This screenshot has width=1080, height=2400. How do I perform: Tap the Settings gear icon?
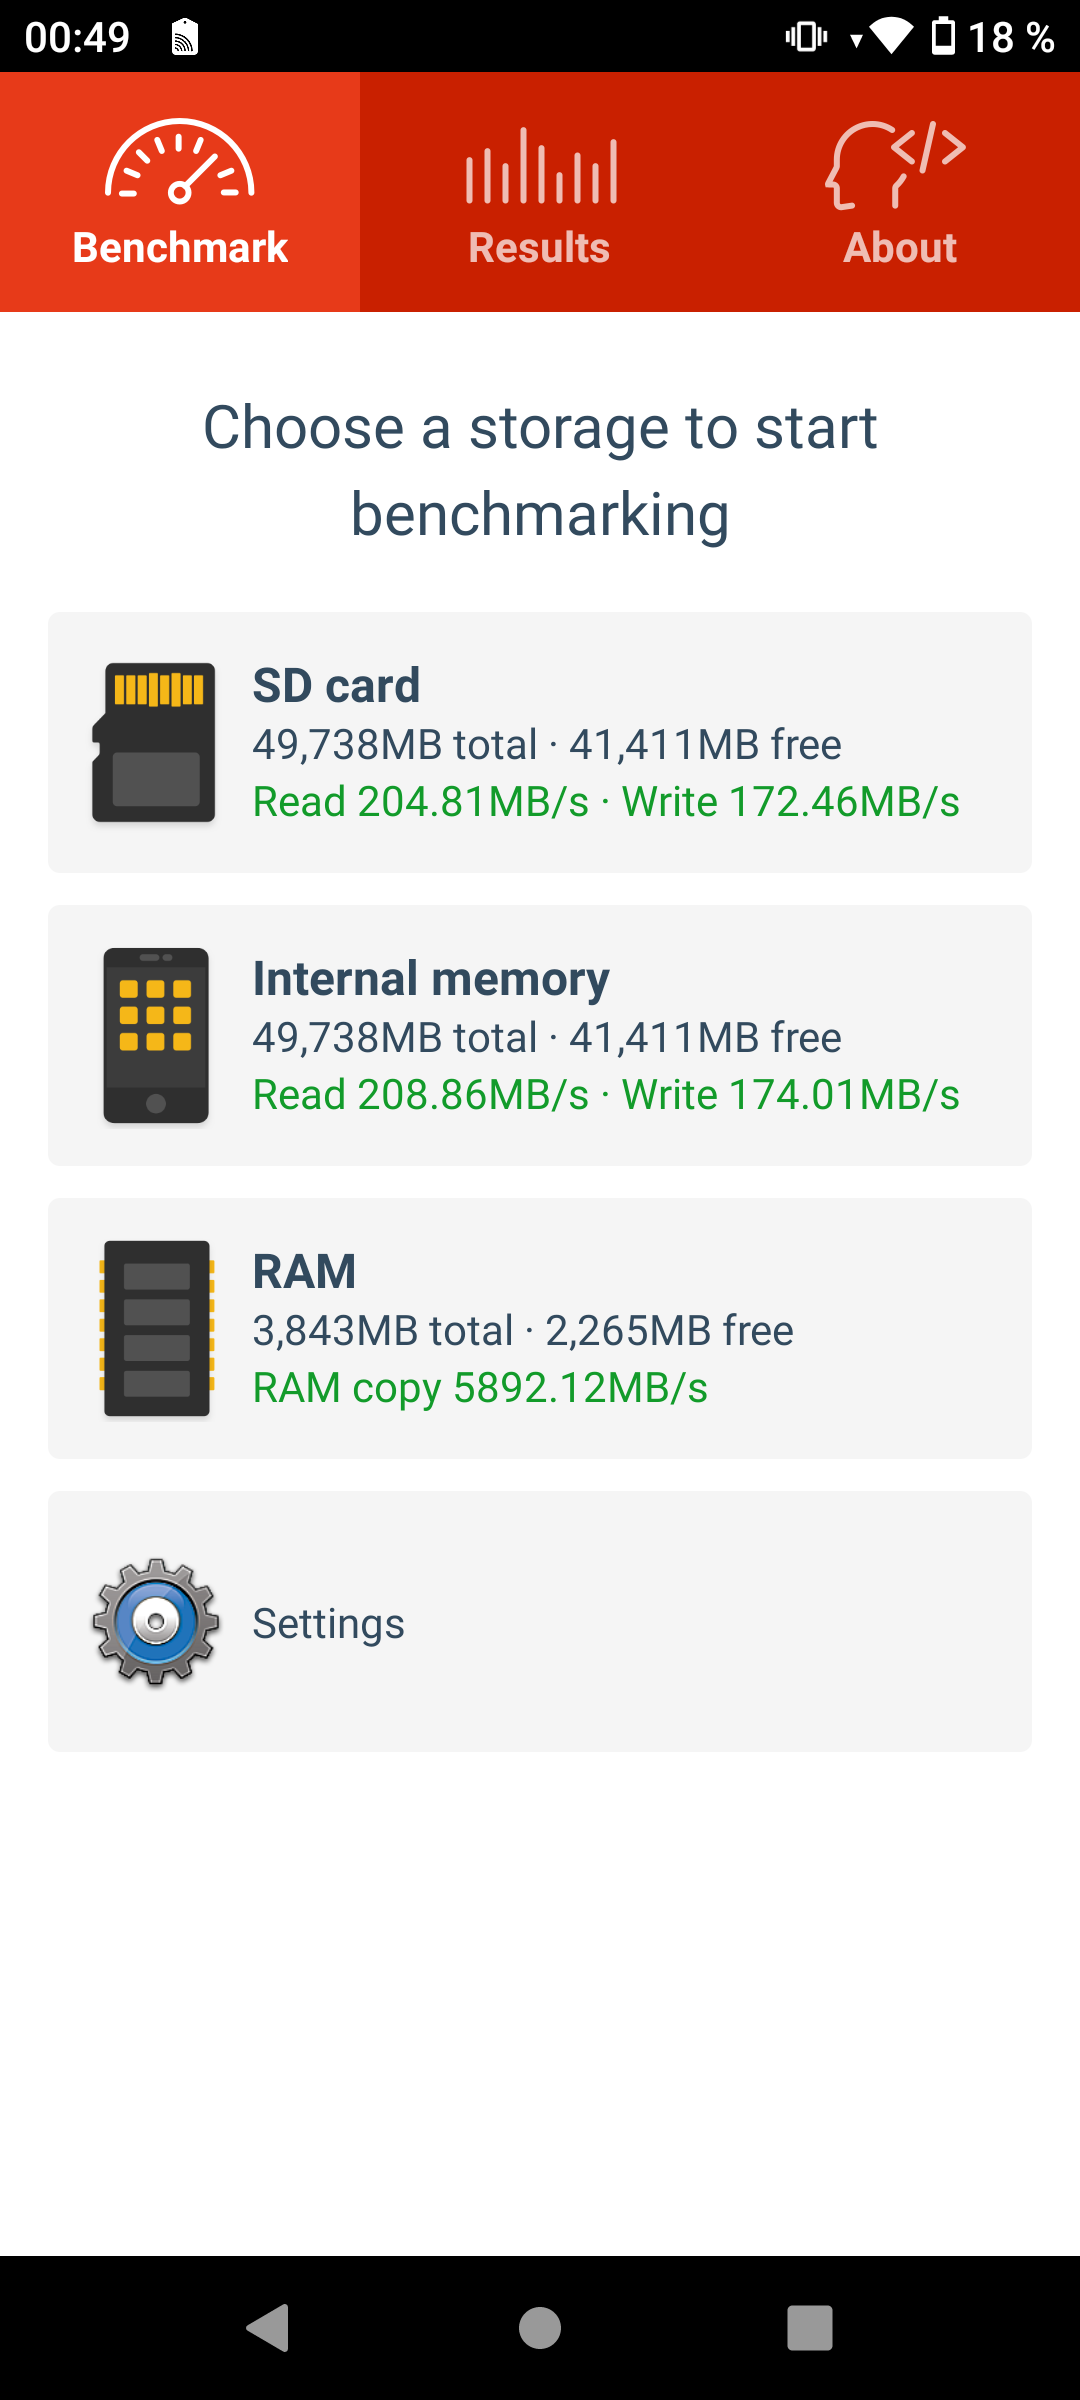click(156, 1622)
